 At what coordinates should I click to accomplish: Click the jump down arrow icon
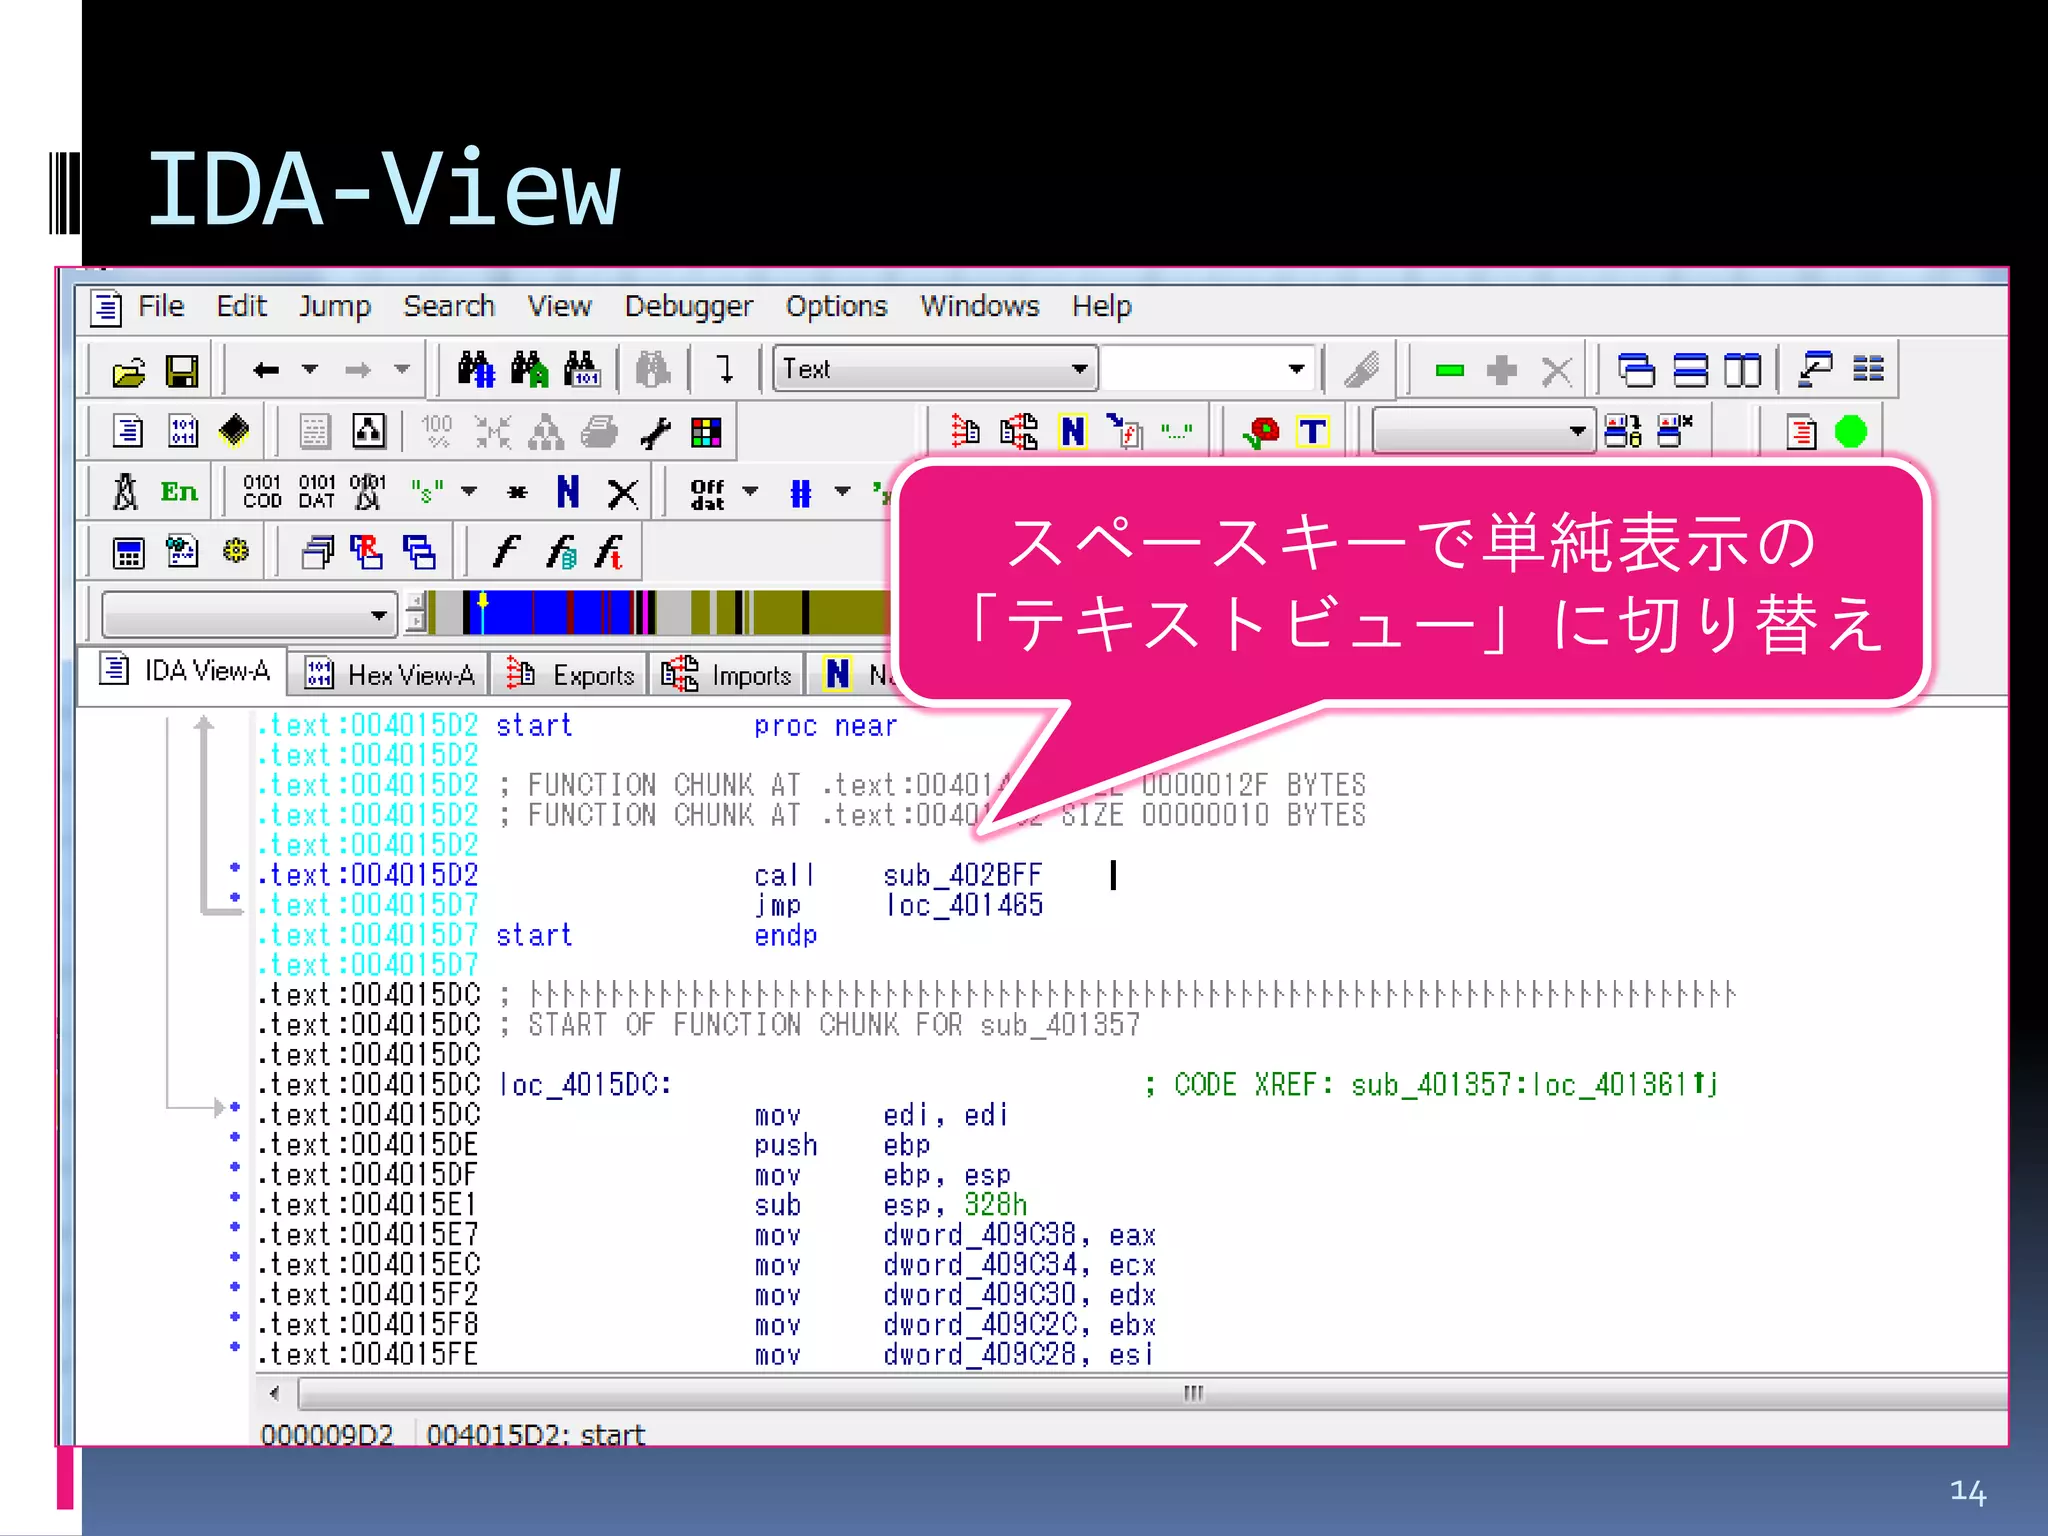(726, 369)
